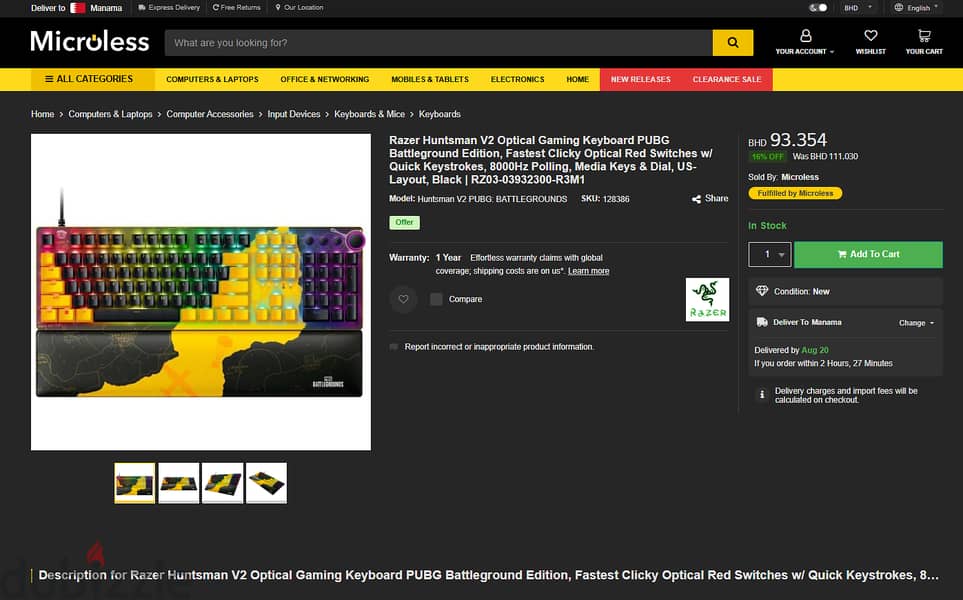Click the language globe icon
This screenshot has height=600, width=963.
[x=899, y=8]
